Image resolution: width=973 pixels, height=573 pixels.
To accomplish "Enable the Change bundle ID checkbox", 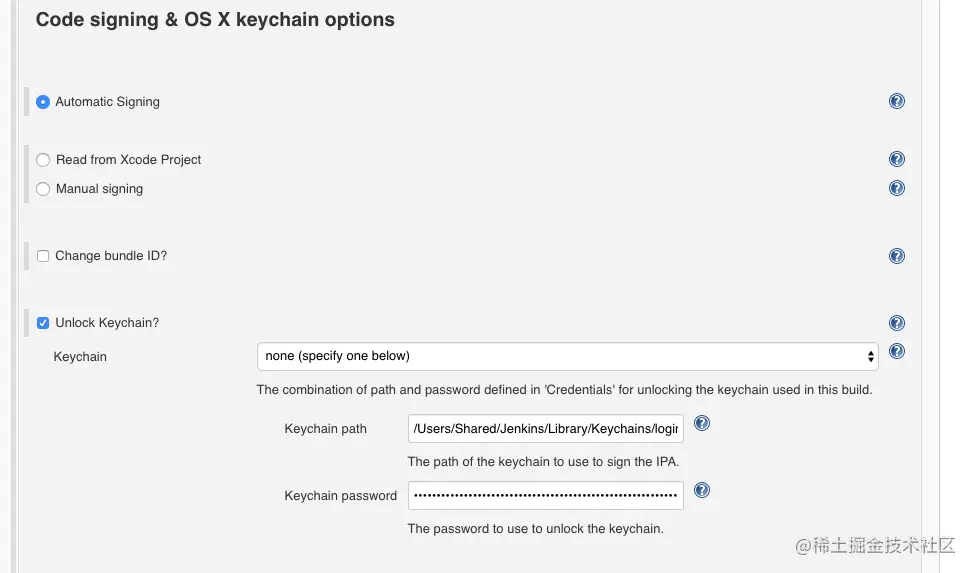I will 43,256.
